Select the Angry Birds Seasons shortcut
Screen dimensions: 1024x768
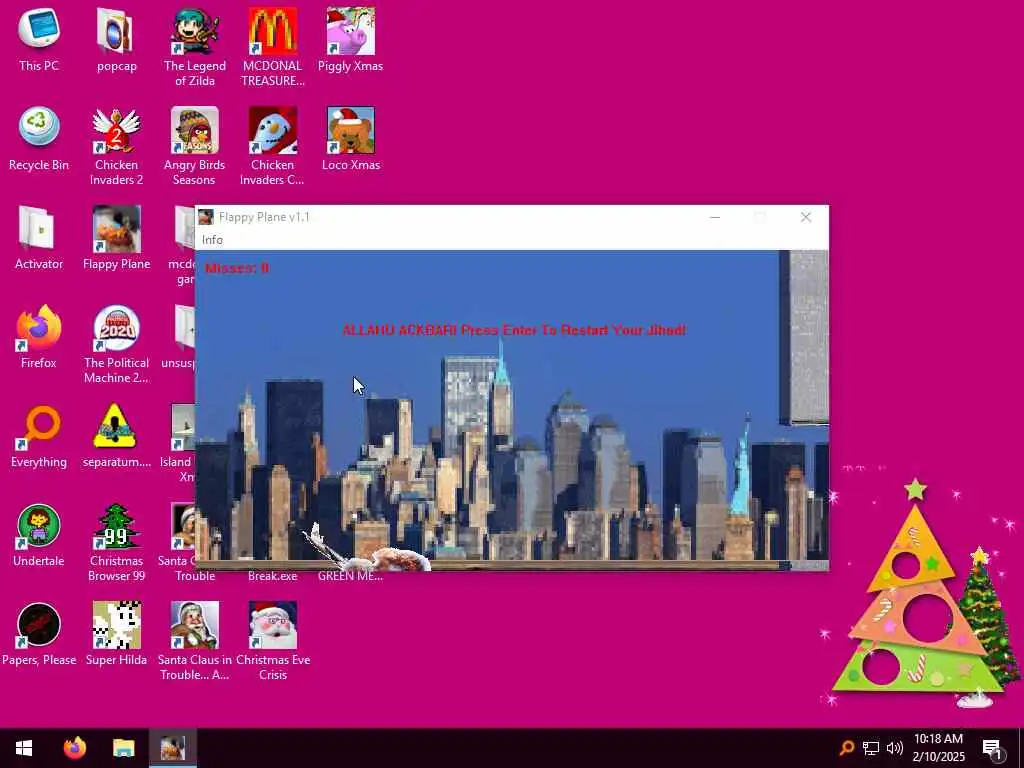click(195, 146)
